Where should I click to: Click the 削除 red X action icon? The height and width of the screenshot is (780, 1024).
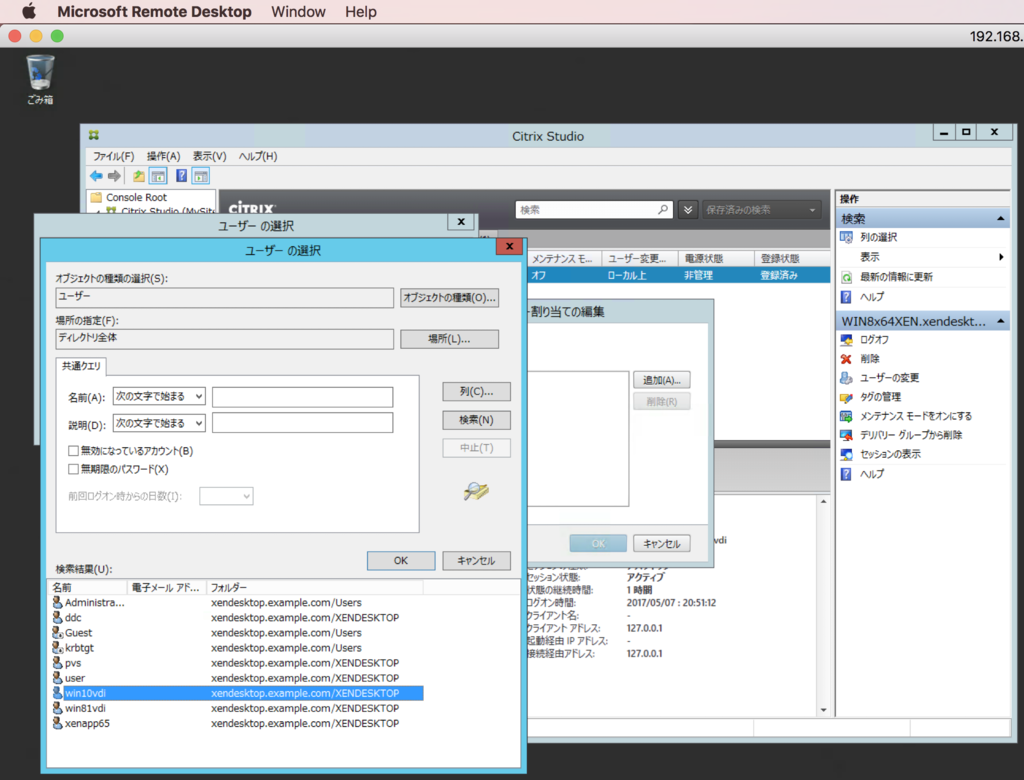[x=846, y=359]
